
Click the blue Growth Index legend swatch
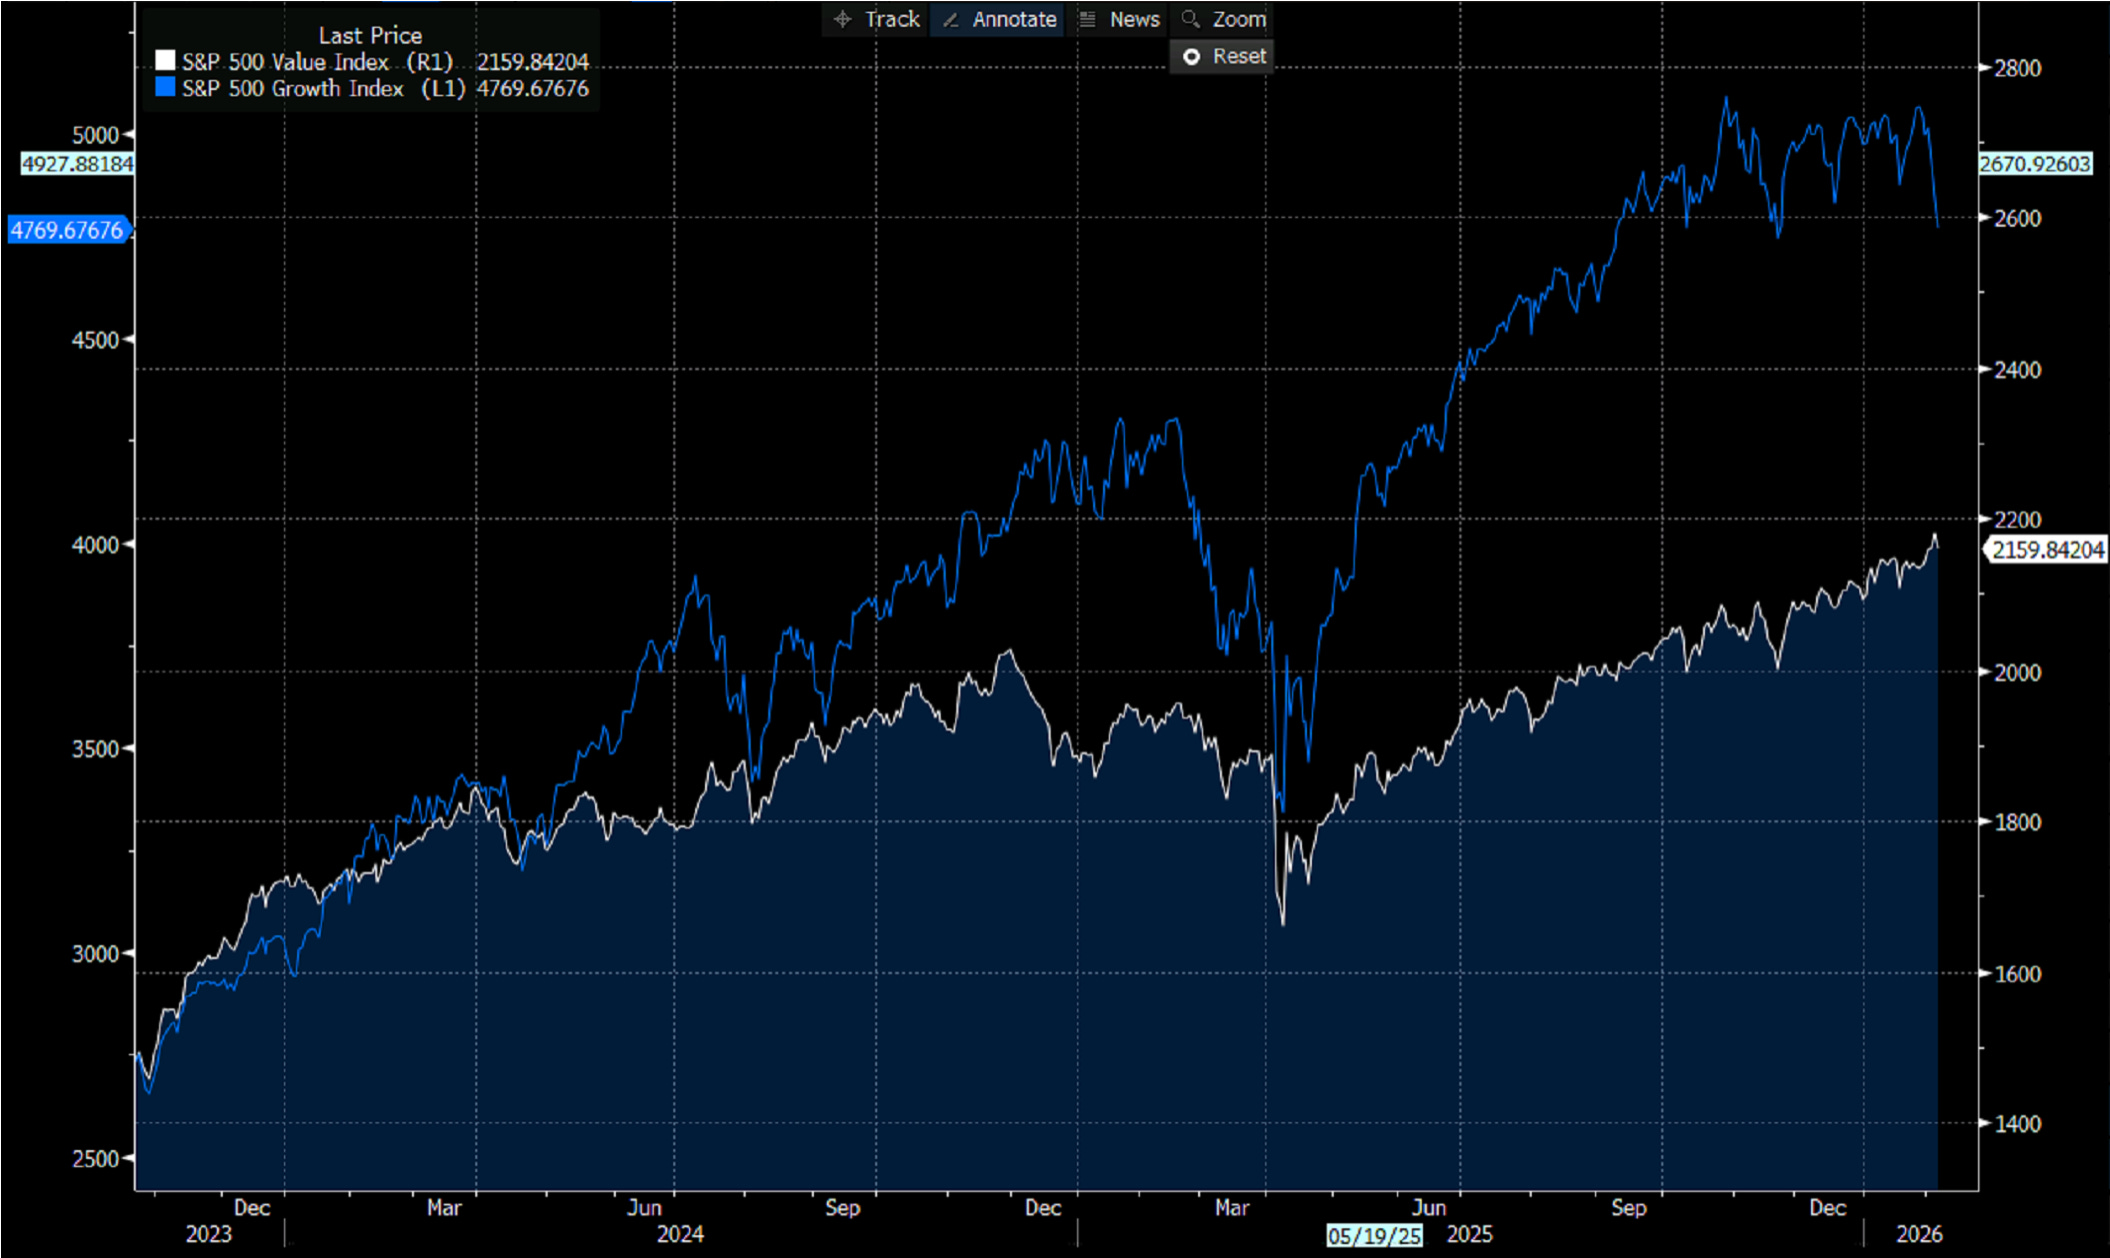point(166,88)
